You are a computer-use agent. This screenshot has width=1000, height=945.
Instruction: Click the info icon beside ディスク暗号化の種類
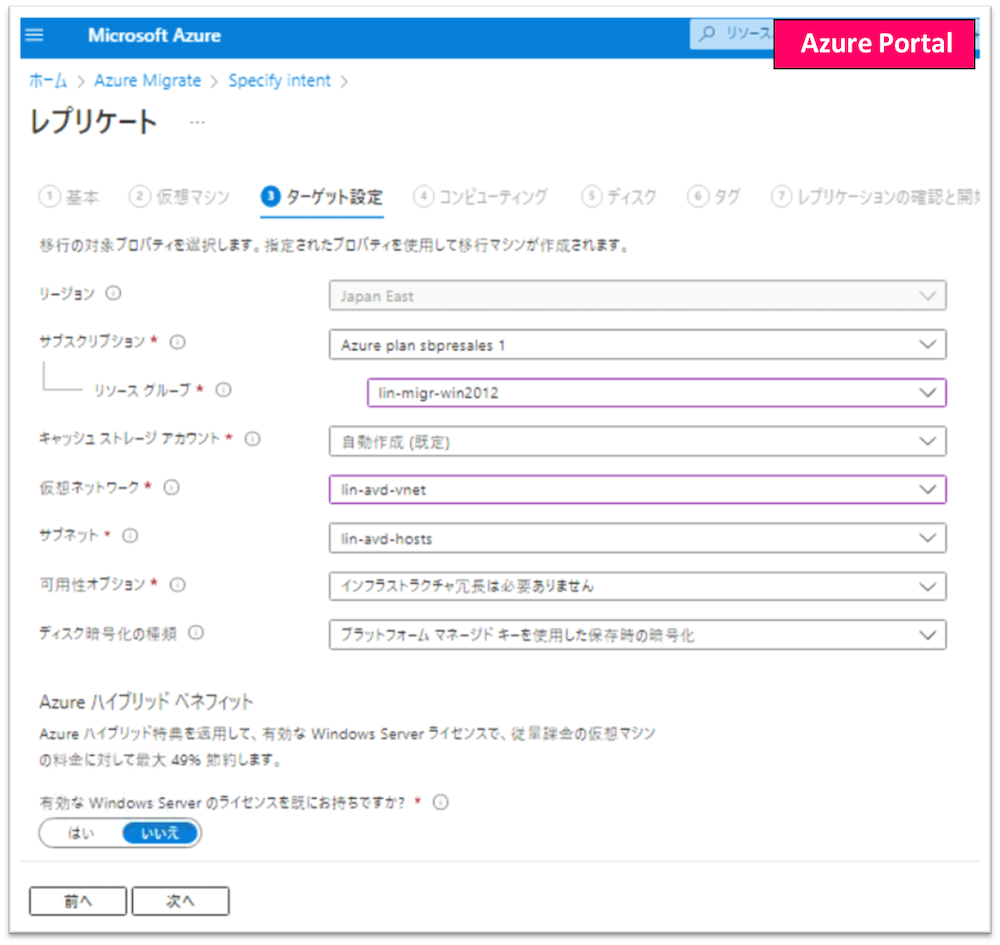[196, 632]
